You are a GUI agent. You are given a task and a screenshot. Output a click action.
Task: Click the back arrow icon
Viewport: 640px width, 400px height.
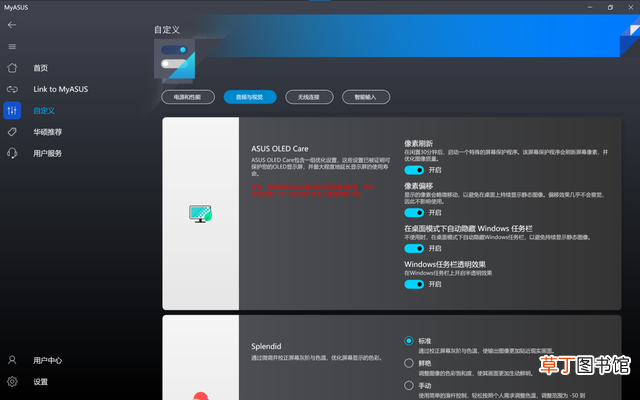[12, 25]
